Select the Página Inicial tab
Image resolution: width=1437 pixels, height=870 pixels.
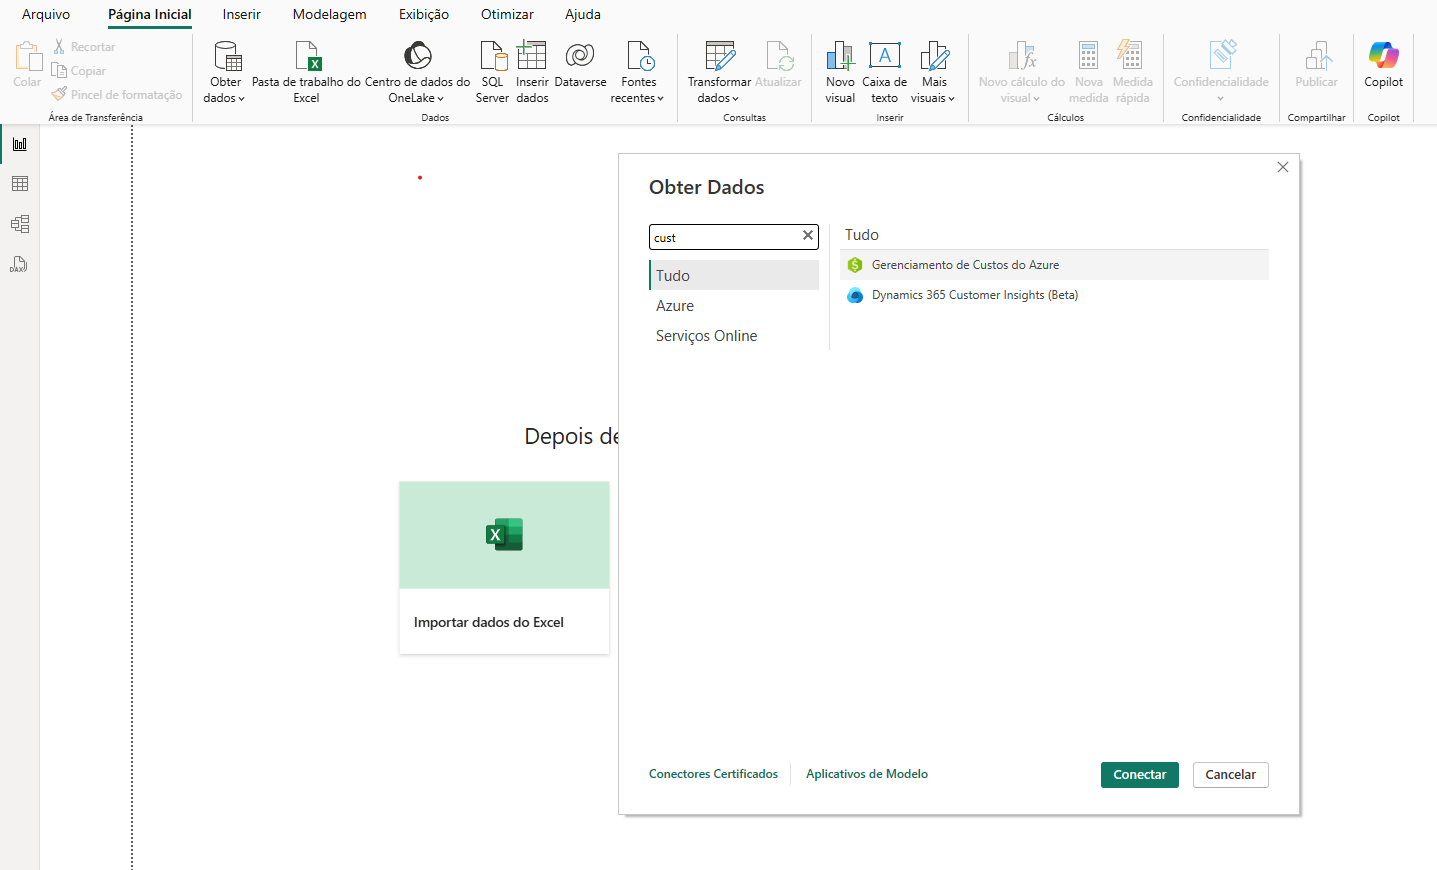click(150, 15)
